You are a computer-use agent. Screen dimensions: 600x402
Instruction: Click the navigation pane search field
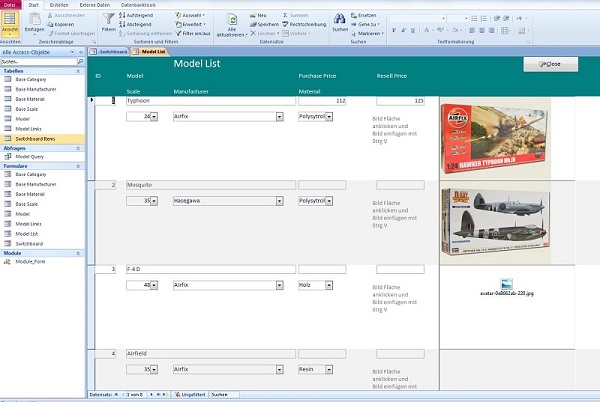pos(39,62)
